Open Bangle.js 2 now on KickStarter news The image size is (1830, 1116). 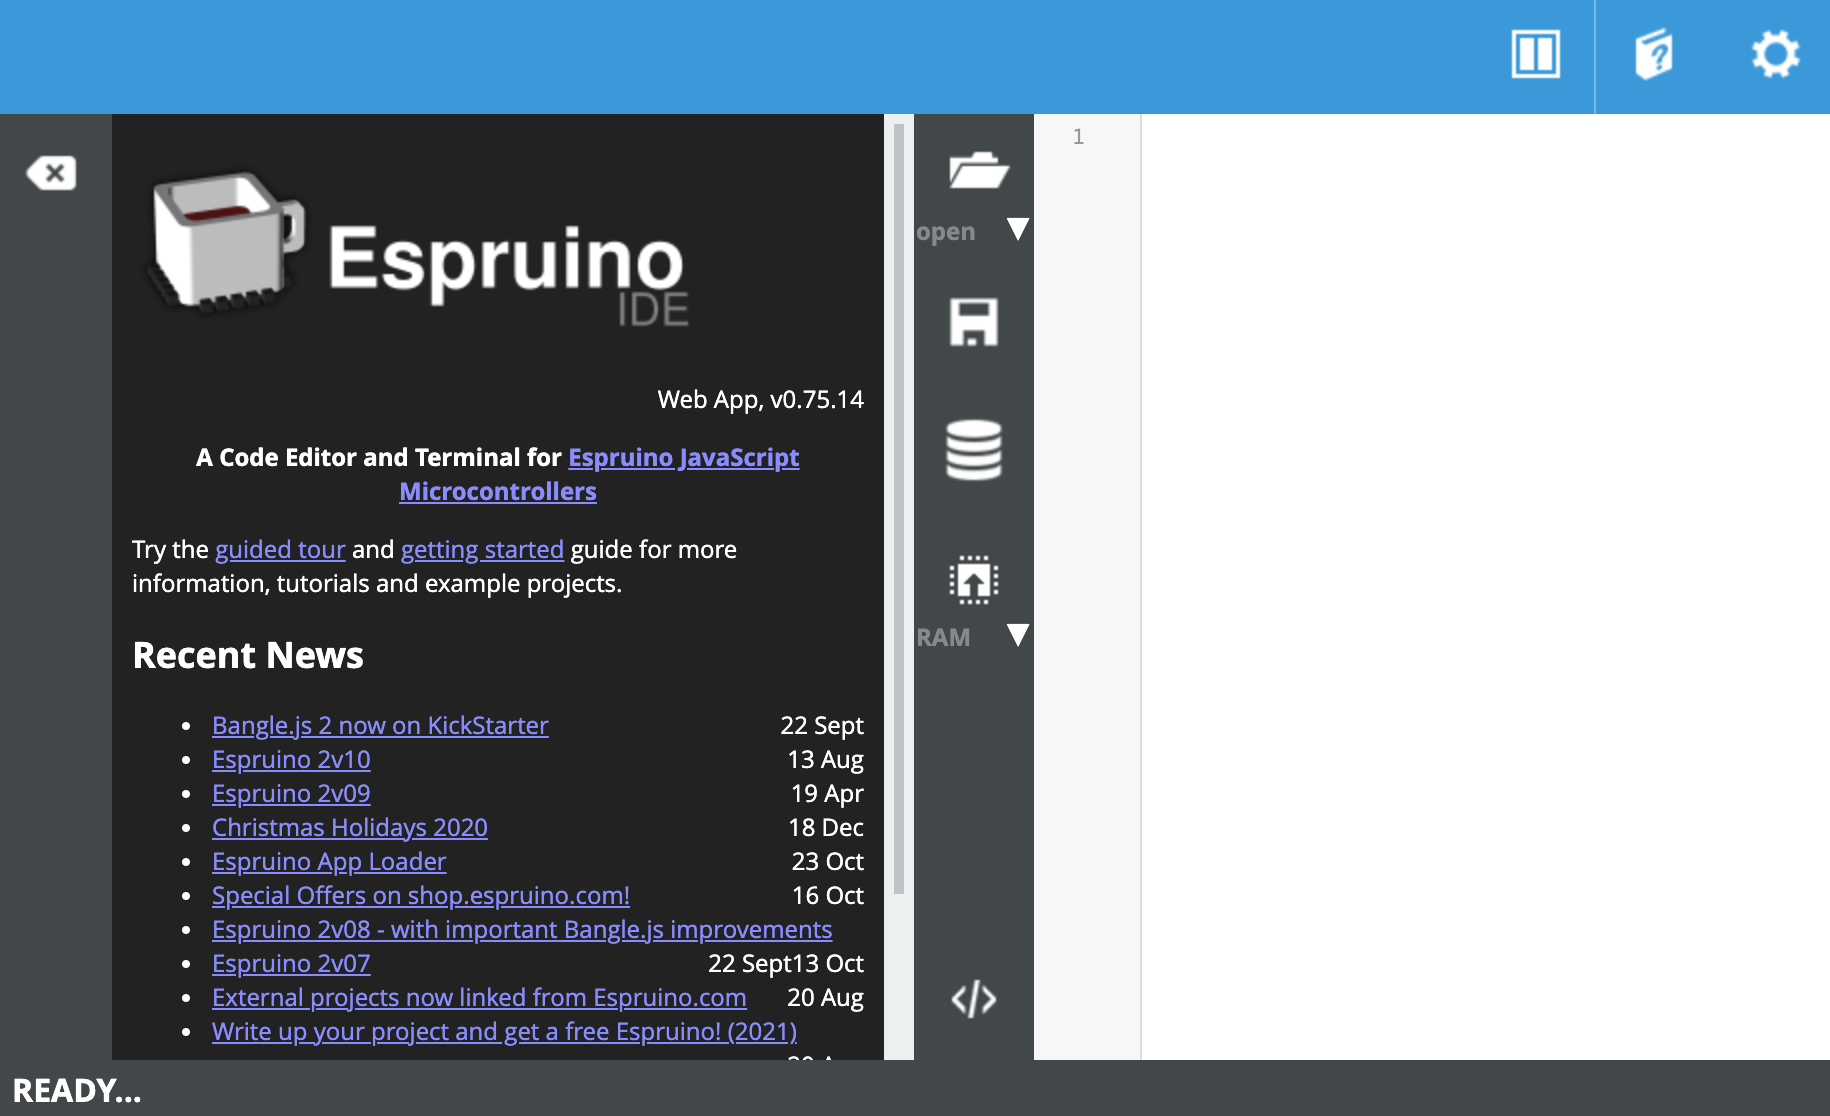(x=380, y=726)
